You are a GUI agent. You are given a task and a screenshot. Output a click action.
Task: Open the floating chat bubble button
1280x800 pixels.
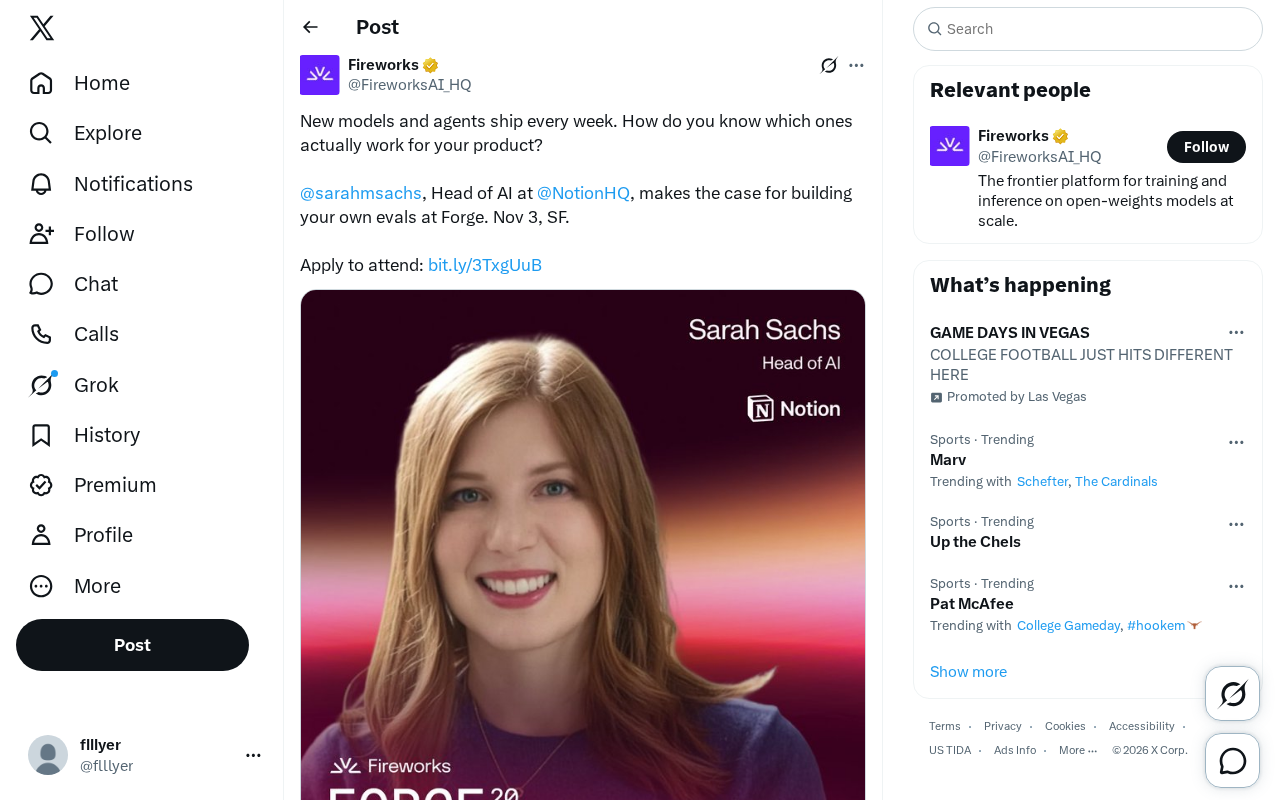1232,761
